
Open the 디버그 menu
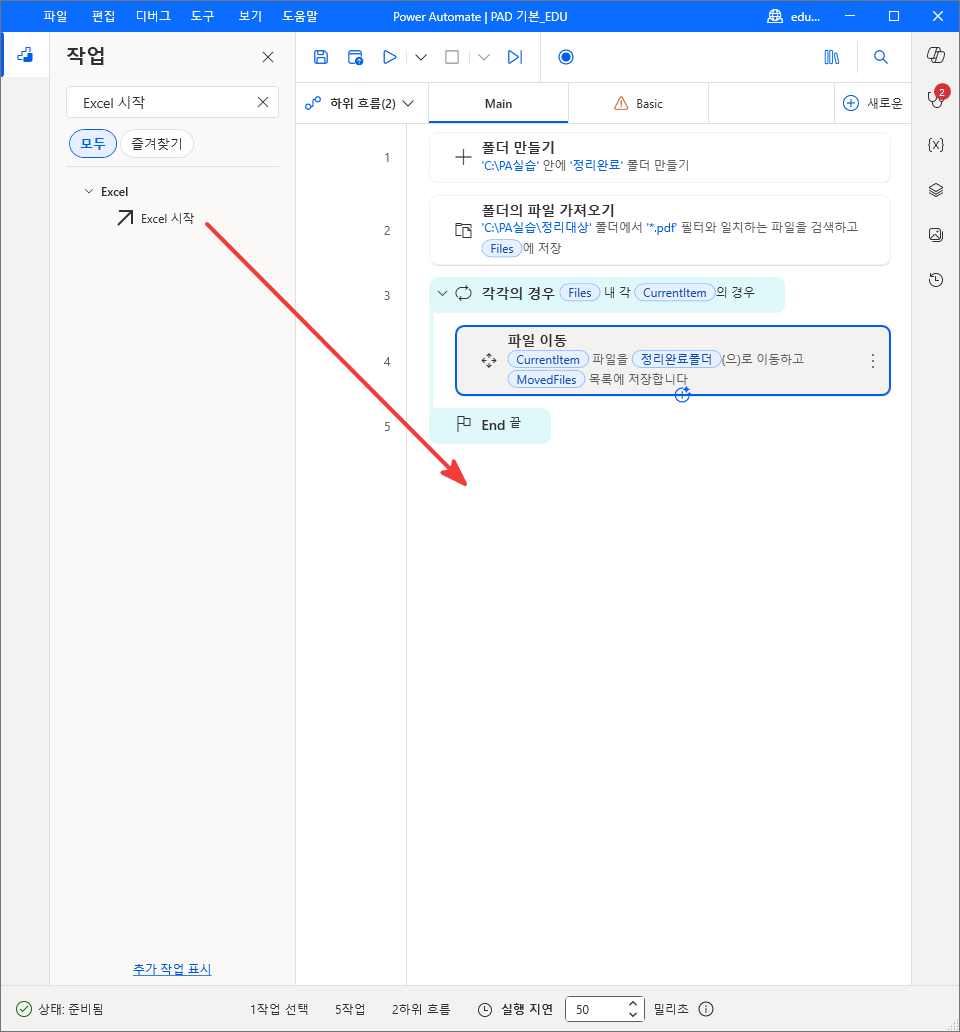point(153,16)
